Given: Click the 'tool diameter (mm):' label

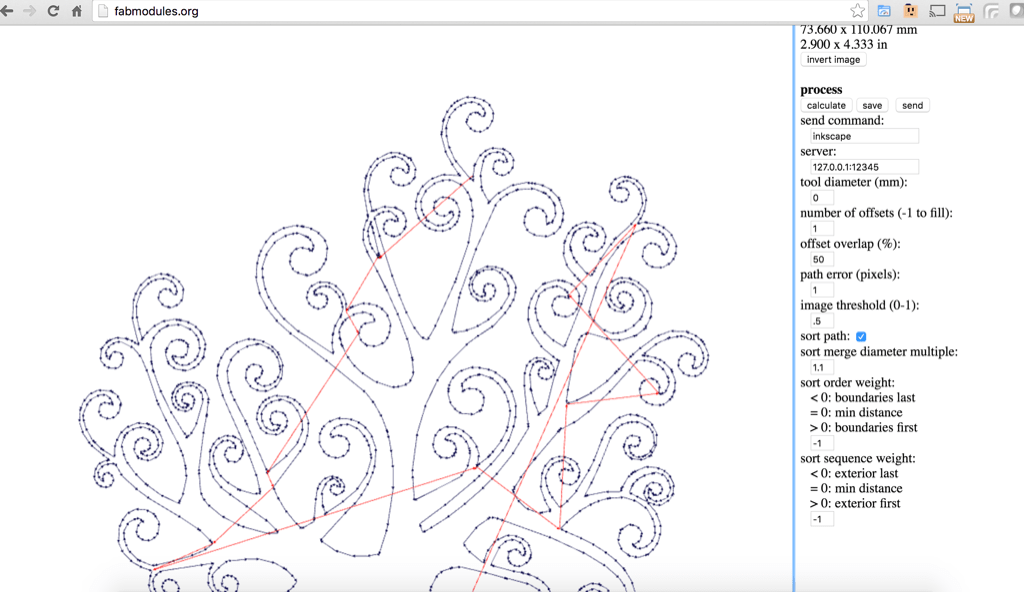Looking at the screenshot, I should pos(854,182).
